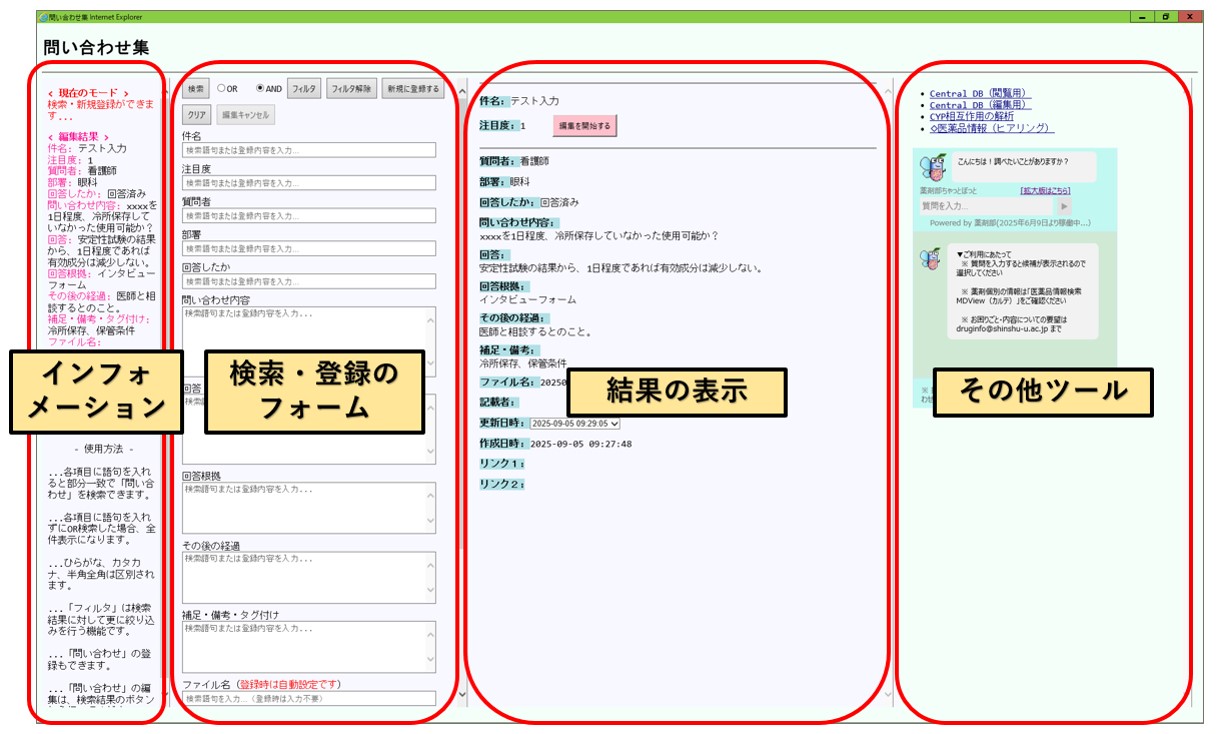The height and width of the screenshot is (734, 1218).
Task: Click the フィルタ button
Action: pyautogui.click(x=304, y=89)
